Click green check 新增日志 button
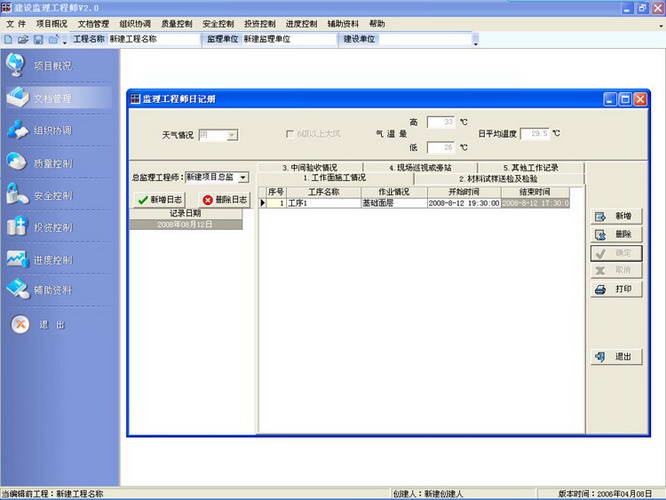Viewport: 666px width, 500px height. pyautogui.click(x=160, y=200)
